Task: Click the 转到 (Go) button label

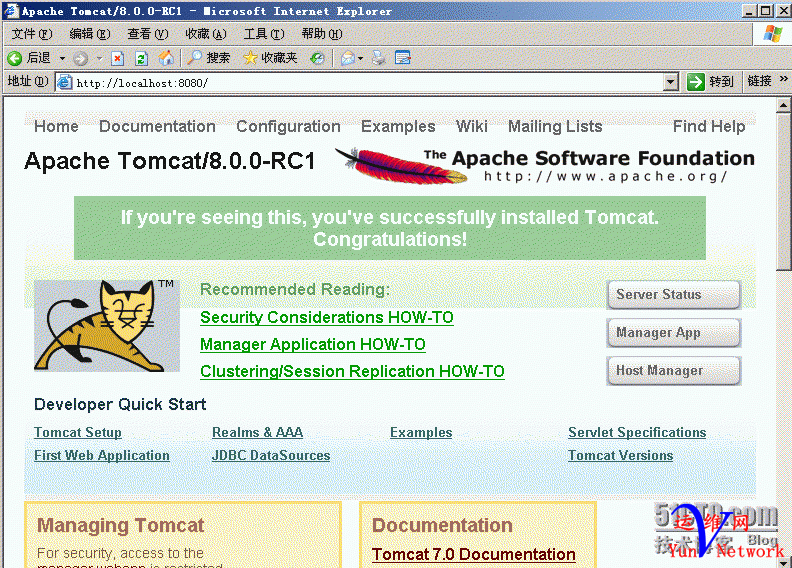Action: 721,82
